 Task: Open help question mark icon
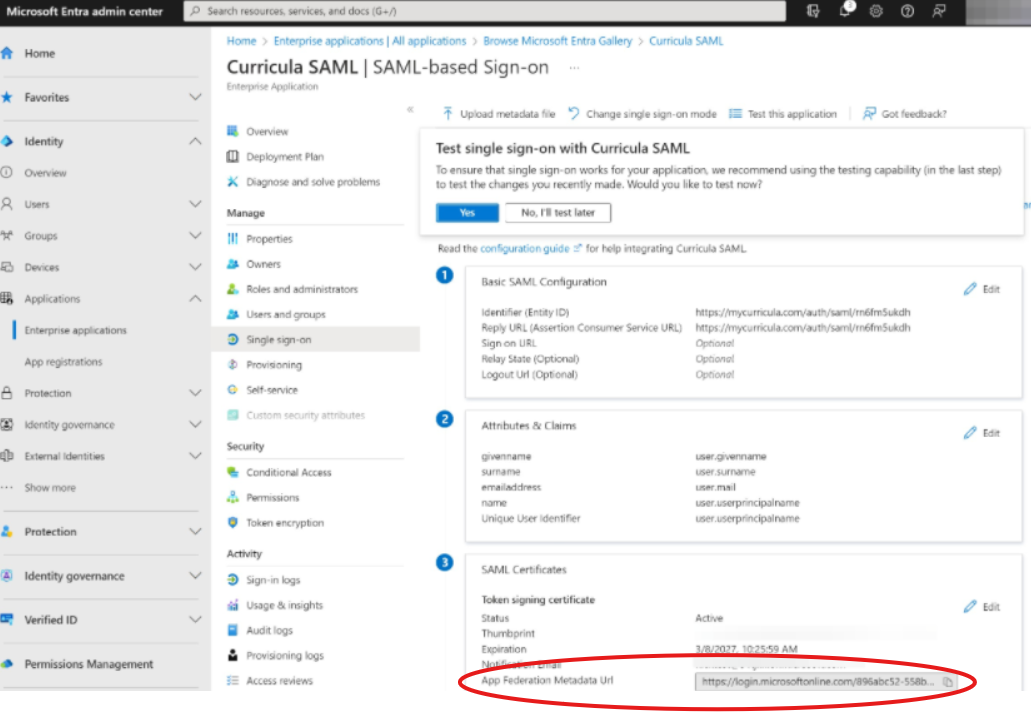pyautogui.click(x=907, y=11)
